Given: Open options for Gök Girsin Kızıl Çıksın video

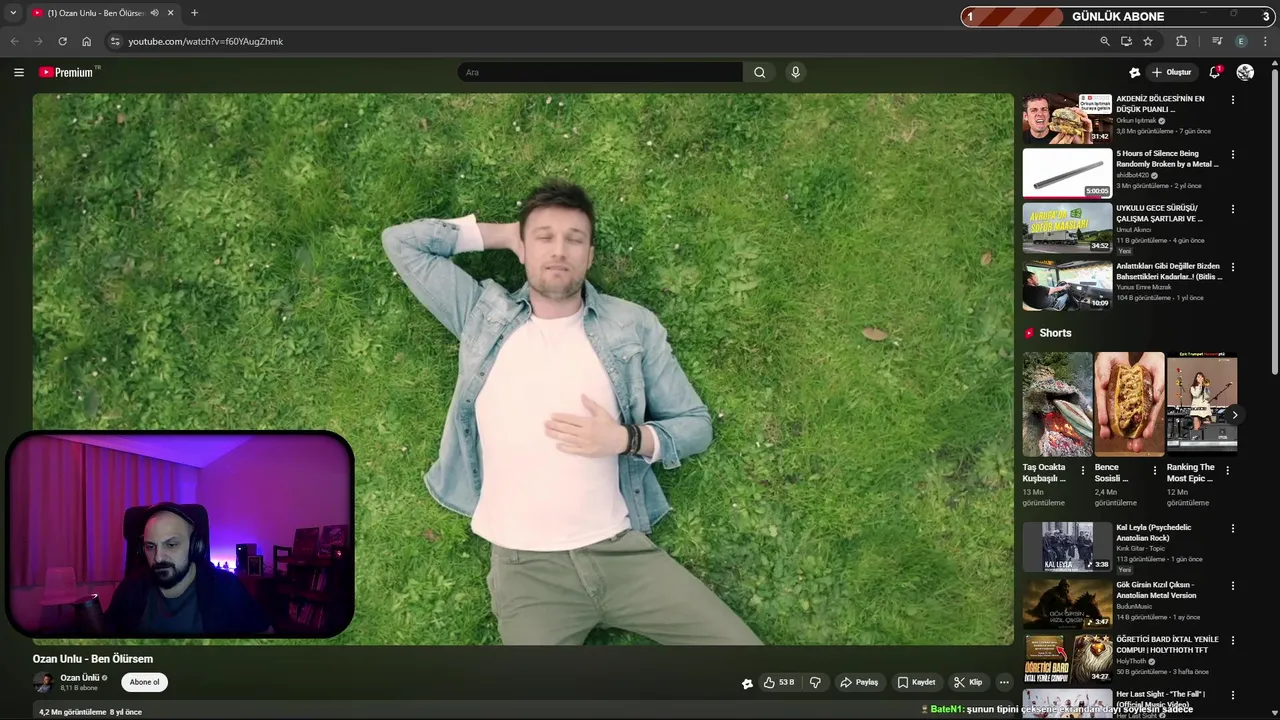Looking at the screenshot, I should pyautogui.click(x=1232, y=586).
